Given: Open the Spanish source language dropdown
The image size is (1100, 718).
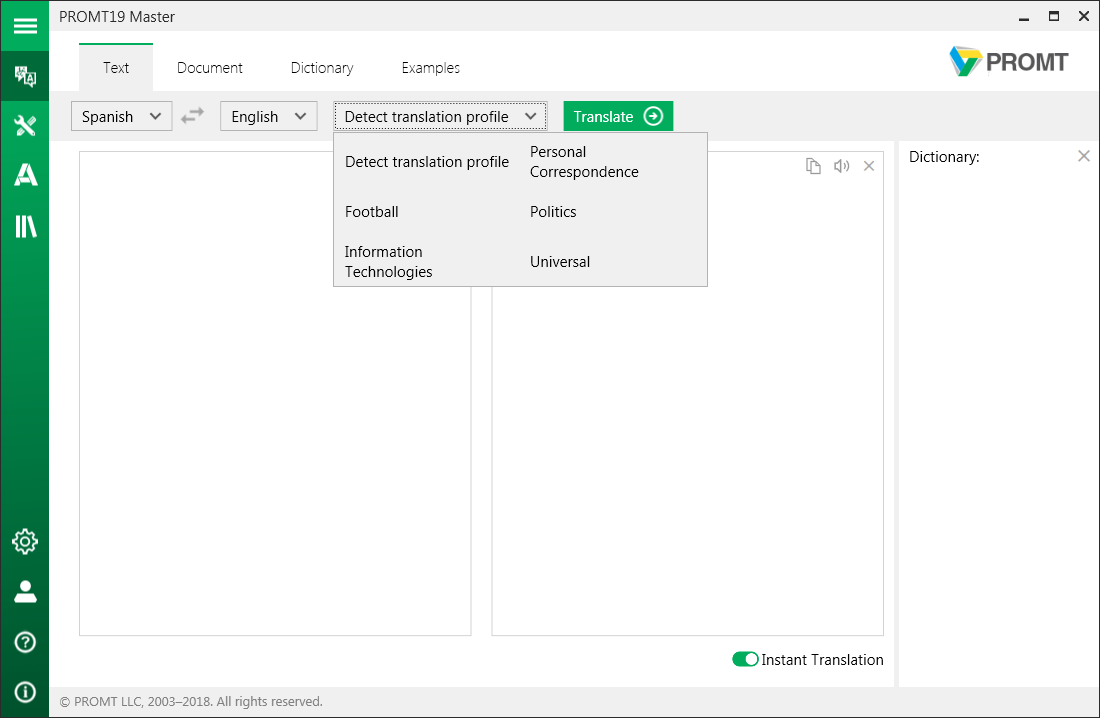Looking at the screenshot, I should click(x=121, y=116).
